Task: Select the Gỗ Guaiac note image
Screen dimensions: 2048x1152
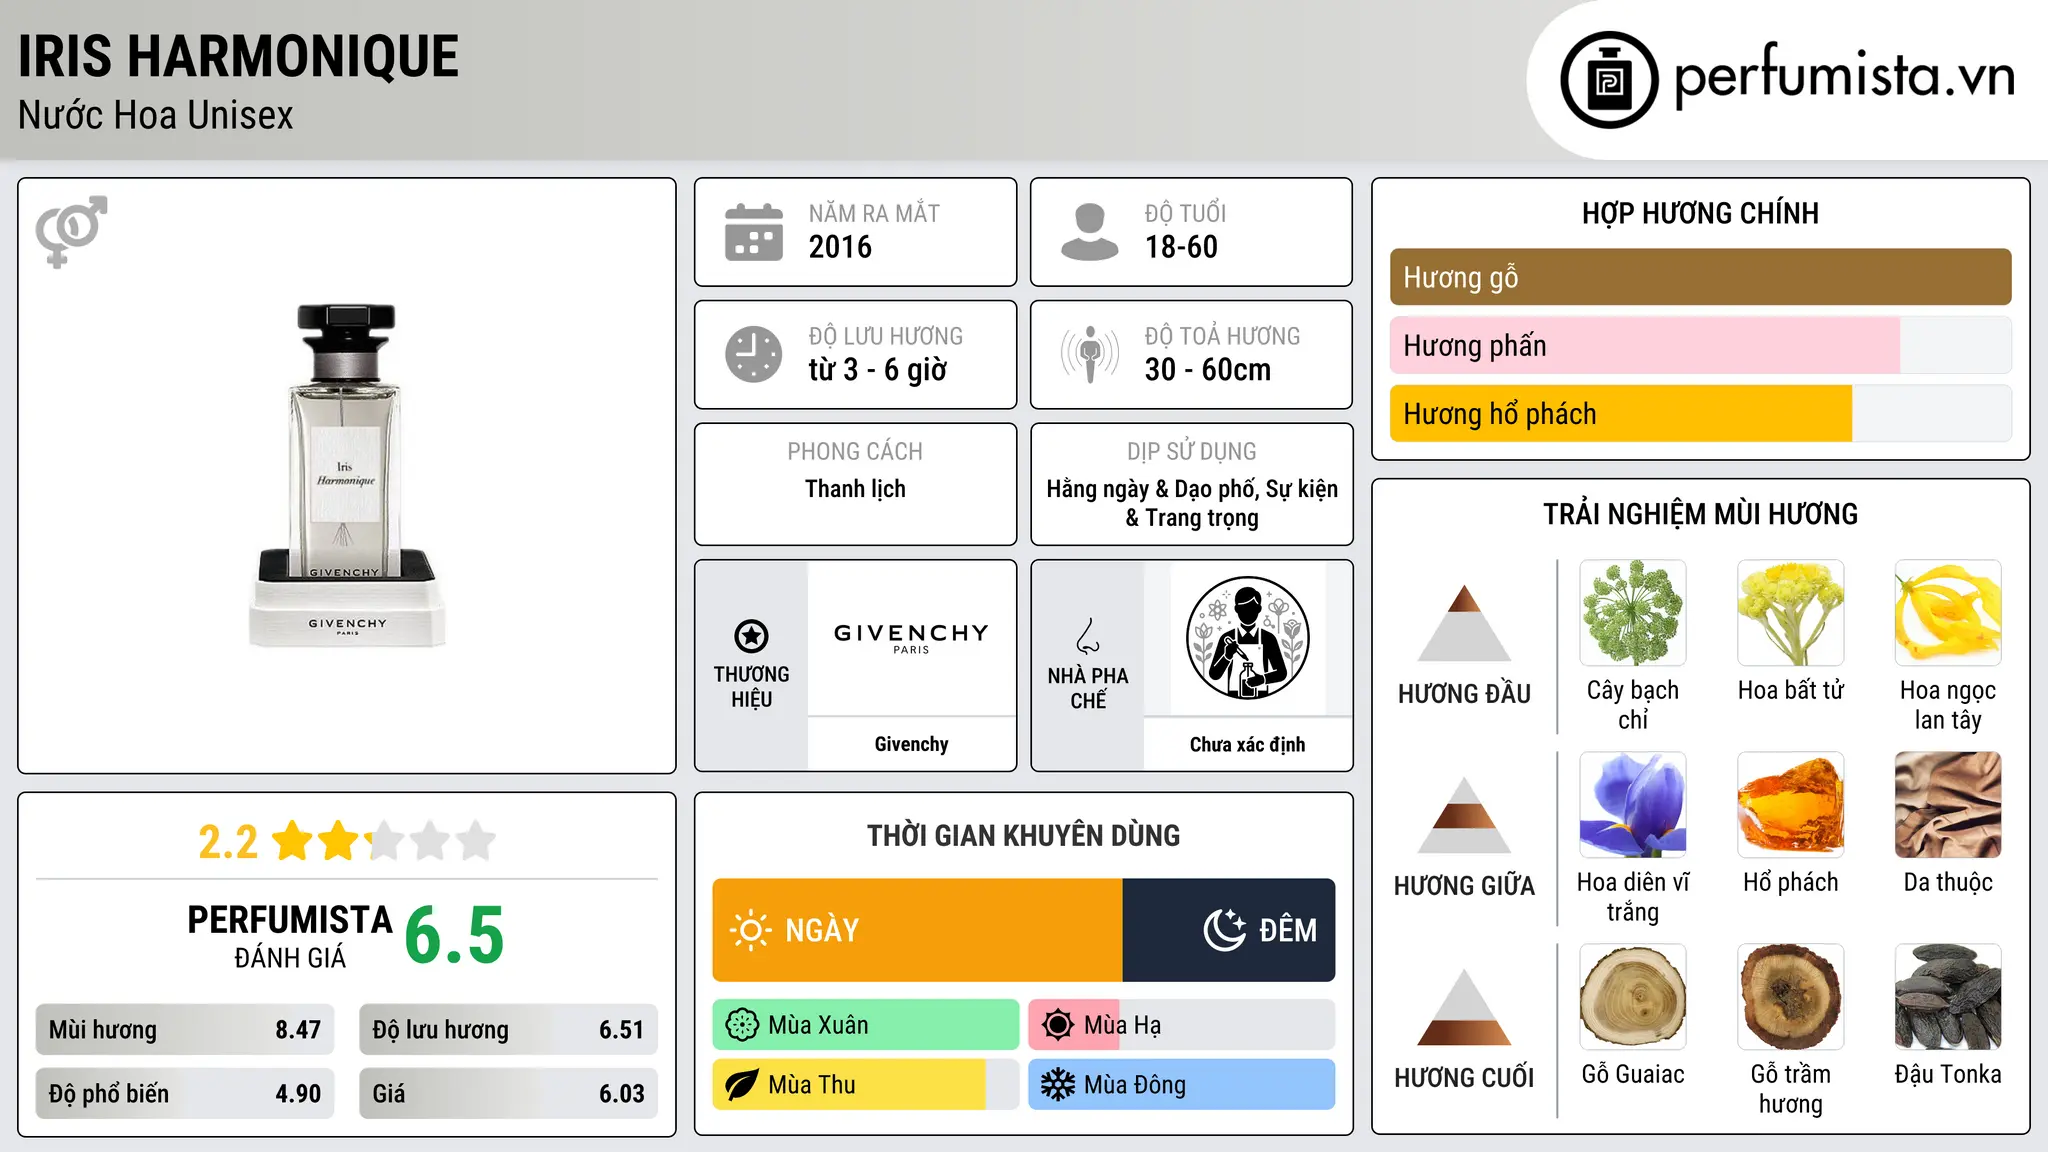Action: (x=1633, y=997)
